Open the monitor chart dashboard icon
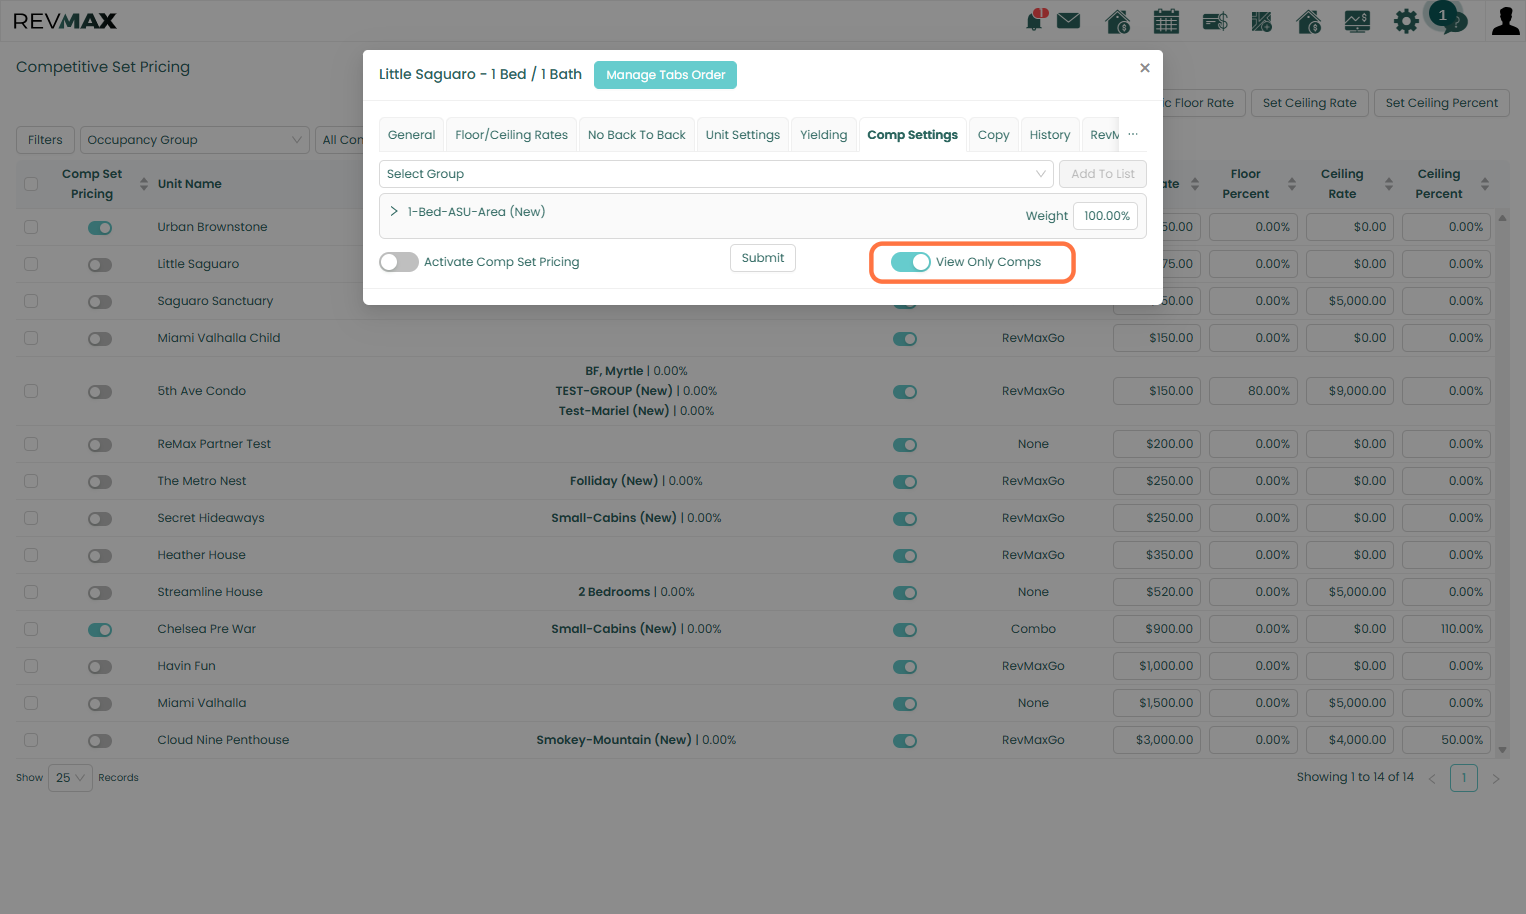This screenshot has height=914, width=1526. (x=1357, y=21)
